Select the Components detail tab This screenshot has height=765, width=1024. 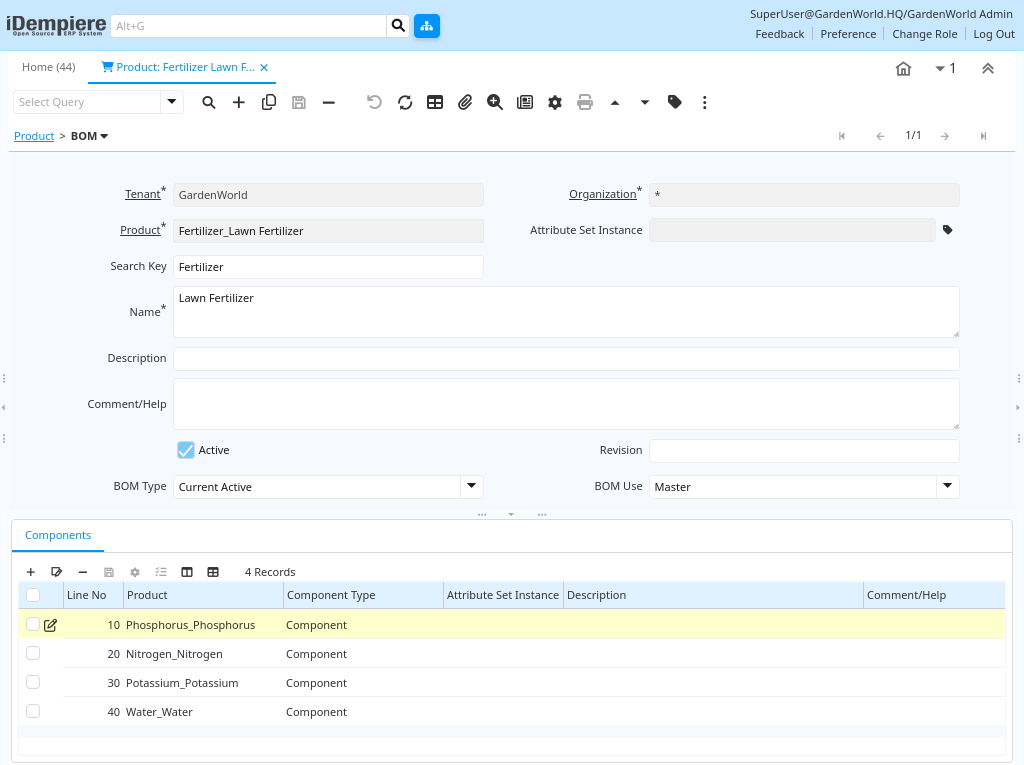[x=58, y=536]
